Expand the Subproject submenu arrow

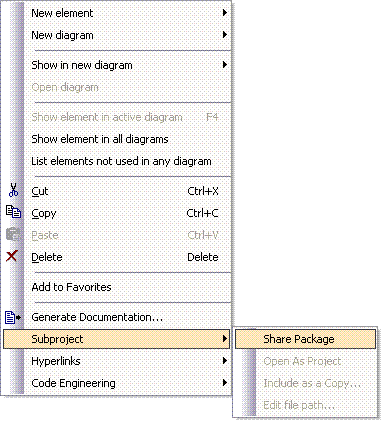point(225,339)
